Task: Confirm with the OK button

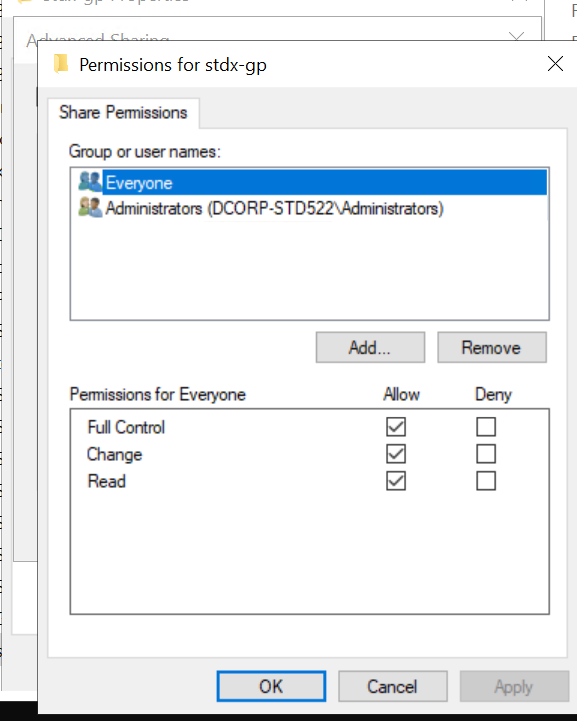Action: click(271, 687)
